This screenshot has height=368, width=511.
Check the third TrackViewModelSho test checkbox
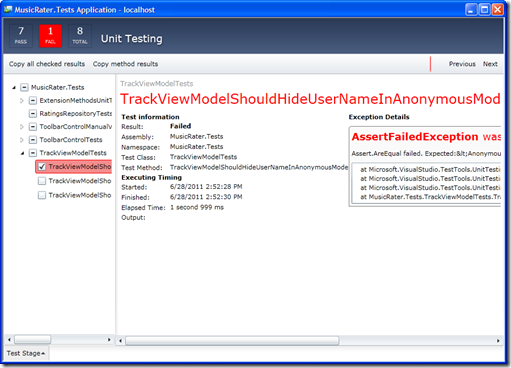42,195
